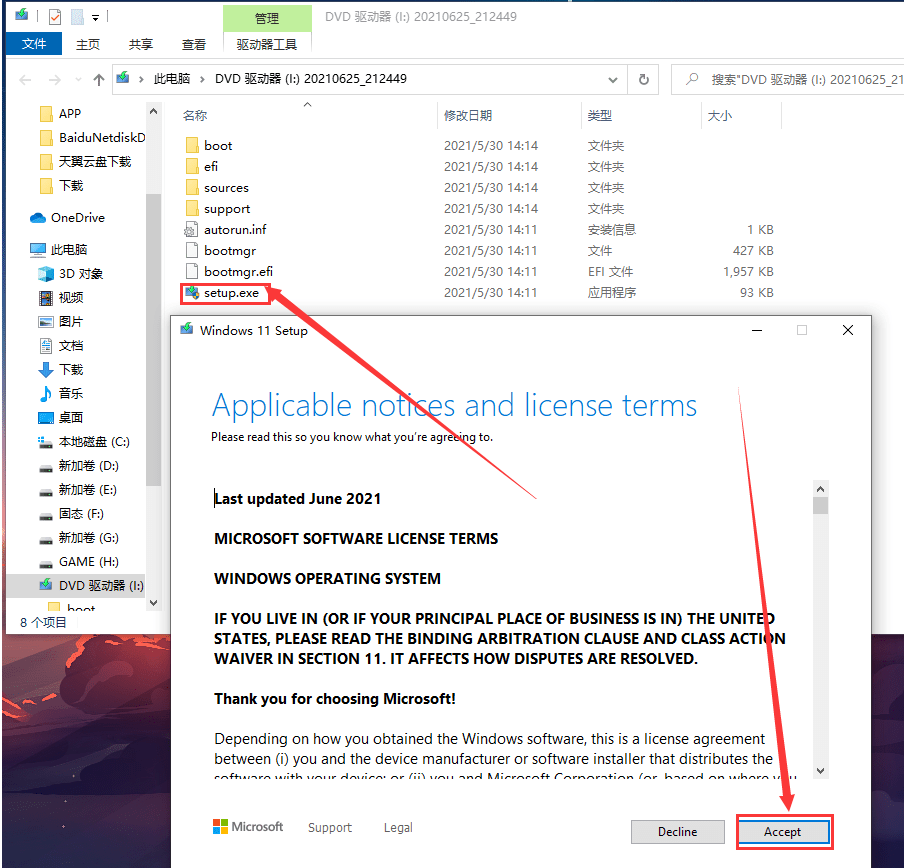The height and width of the screenshot is (868, 904).
Task: Select the autorun.inf file
Action: pos(225,230)
